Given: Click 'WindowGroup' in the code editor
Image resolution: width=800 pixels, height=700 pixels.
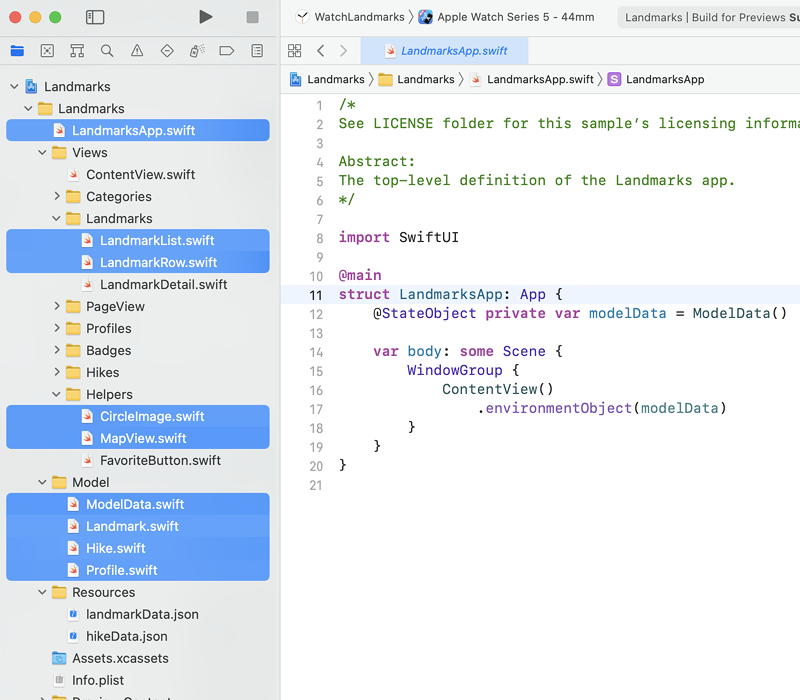Looking at the screenshot, I should click(455, 370).
